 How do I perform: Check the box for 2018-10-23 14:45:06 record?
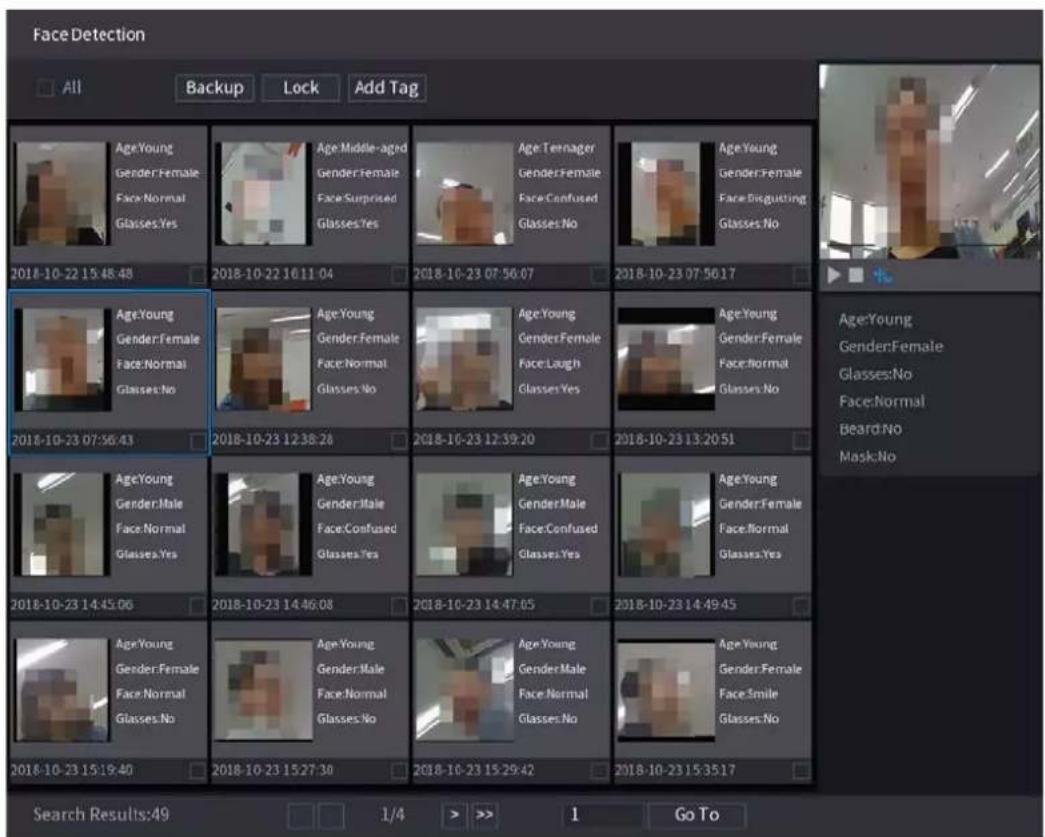pos(197,605)
